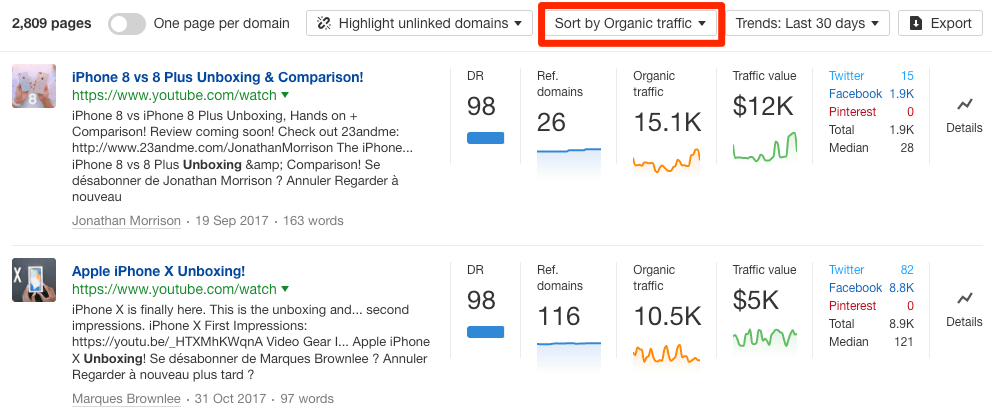
Task: Click author Jonathan Morrison
Action: tap(126, 221)
